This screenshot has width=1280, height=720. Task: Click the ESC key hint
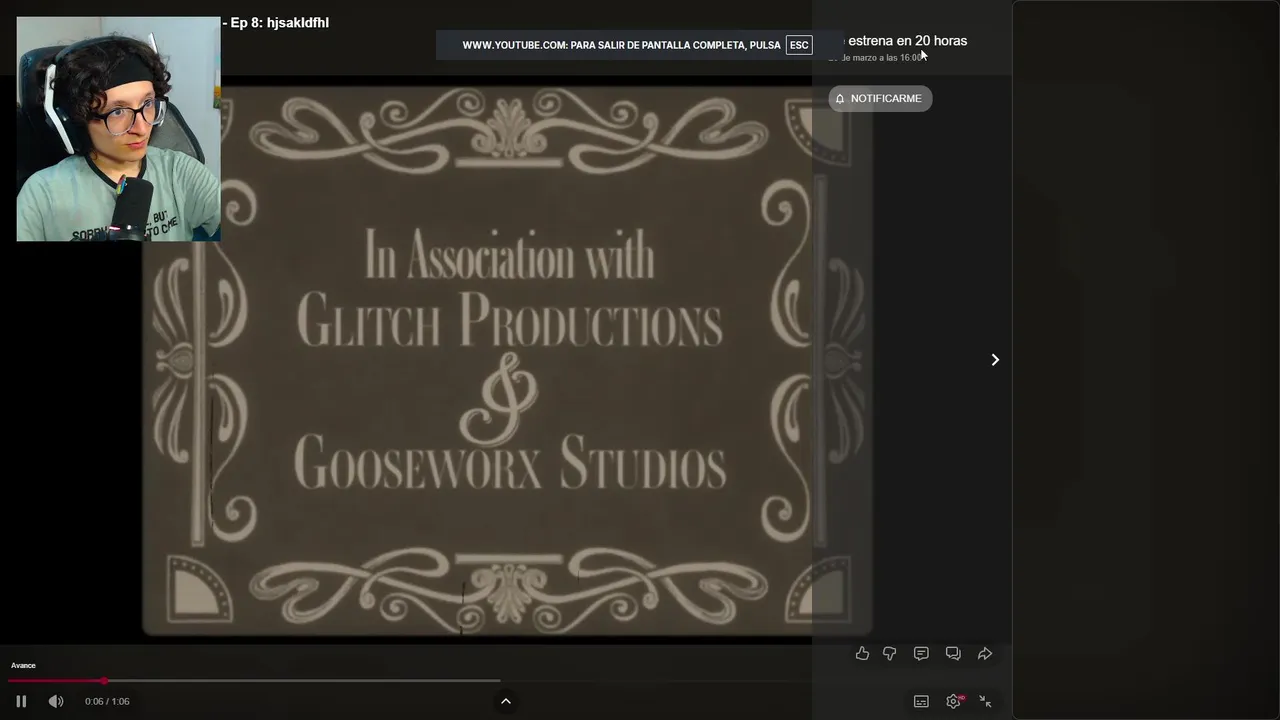(799, 45)
